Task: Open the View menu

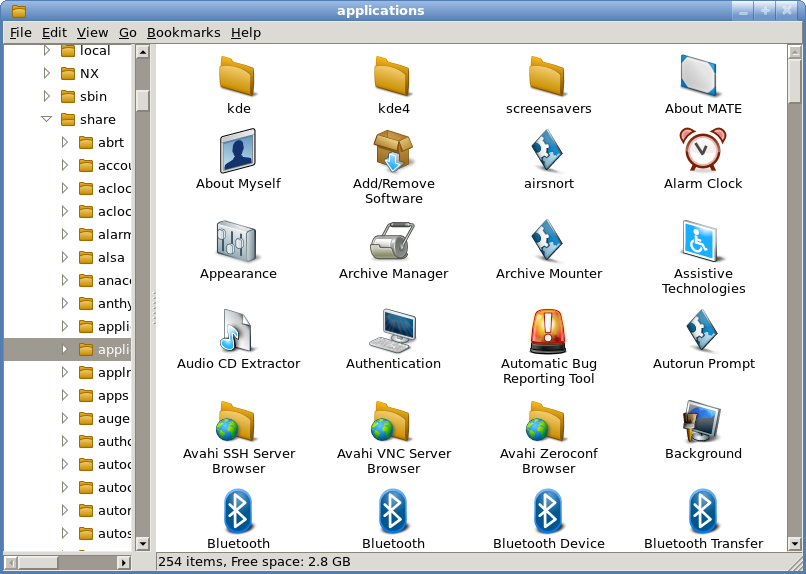Action: (93, 32)
